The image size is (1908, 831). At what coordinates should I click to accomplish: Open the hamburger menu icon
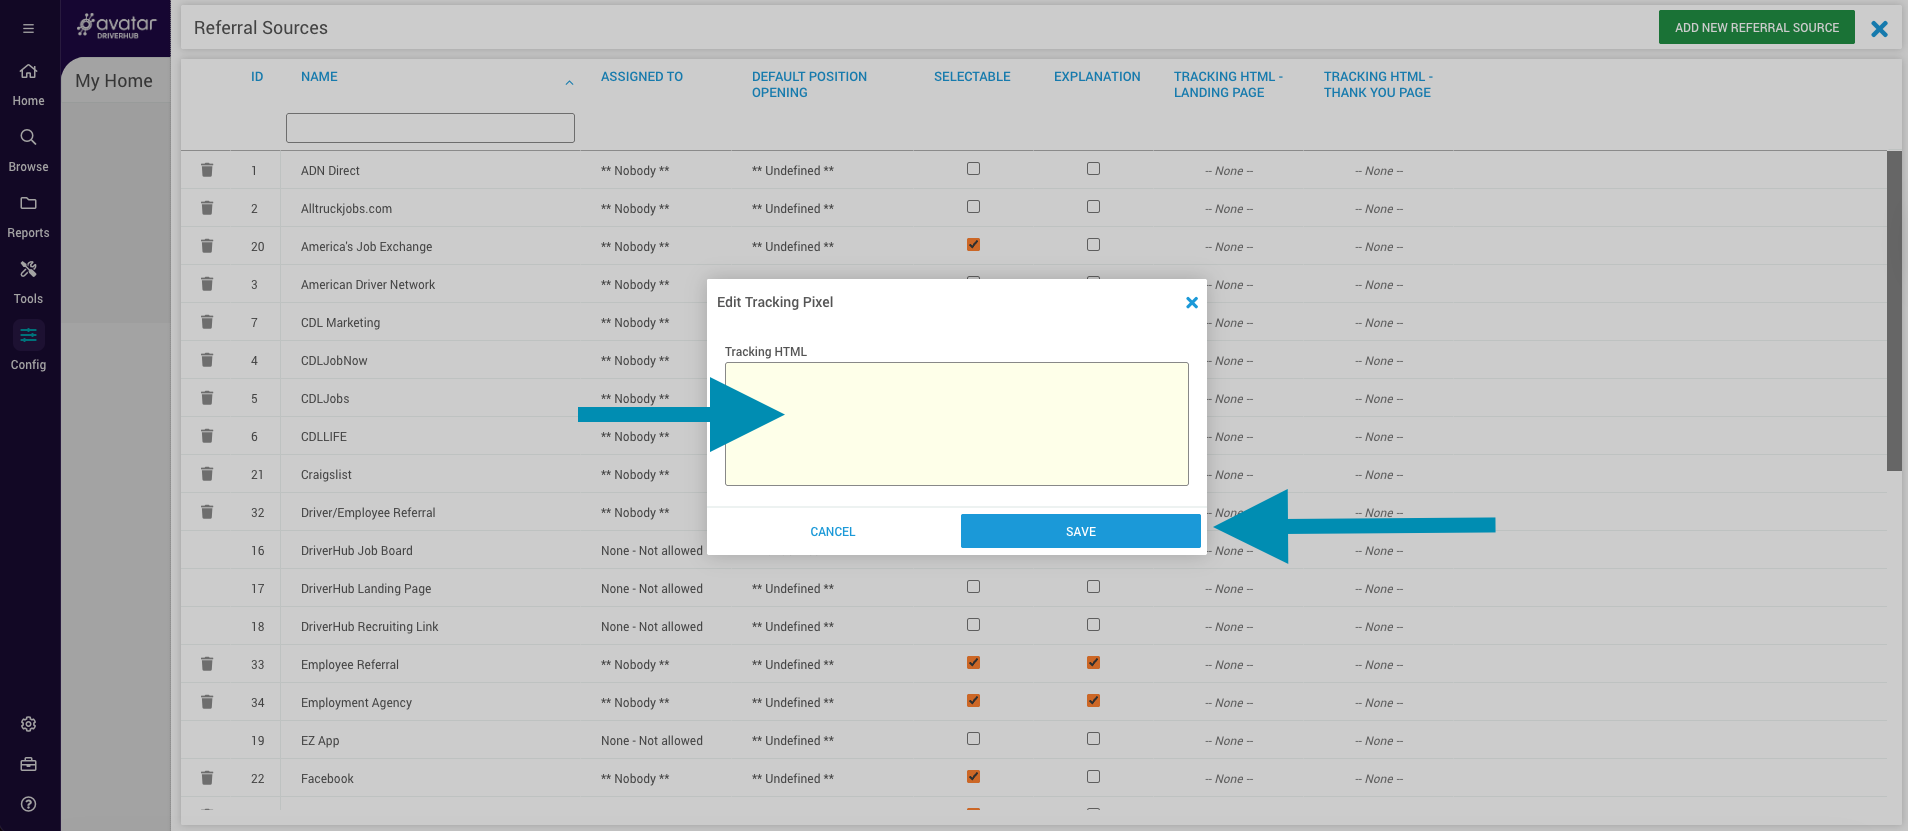(28, 28)
